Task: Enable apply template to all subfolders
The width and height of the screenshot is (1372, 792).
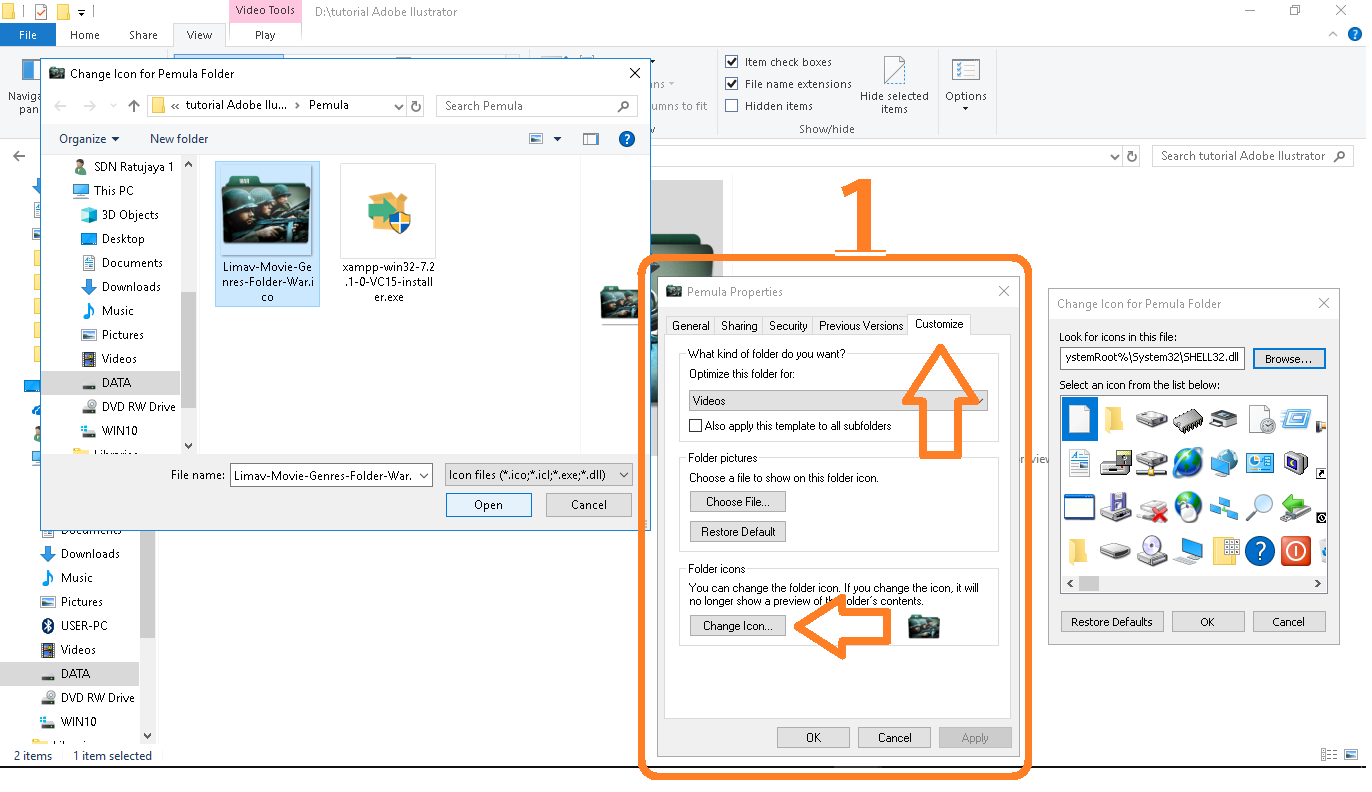Action: (696, 426)
